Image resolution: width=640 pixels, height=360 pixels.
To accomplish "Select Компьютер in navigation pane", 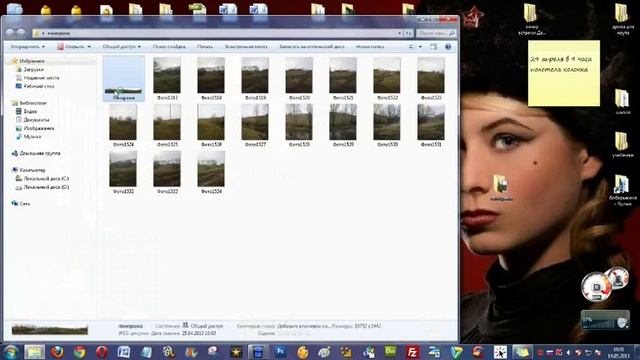I will pos(28,170).
